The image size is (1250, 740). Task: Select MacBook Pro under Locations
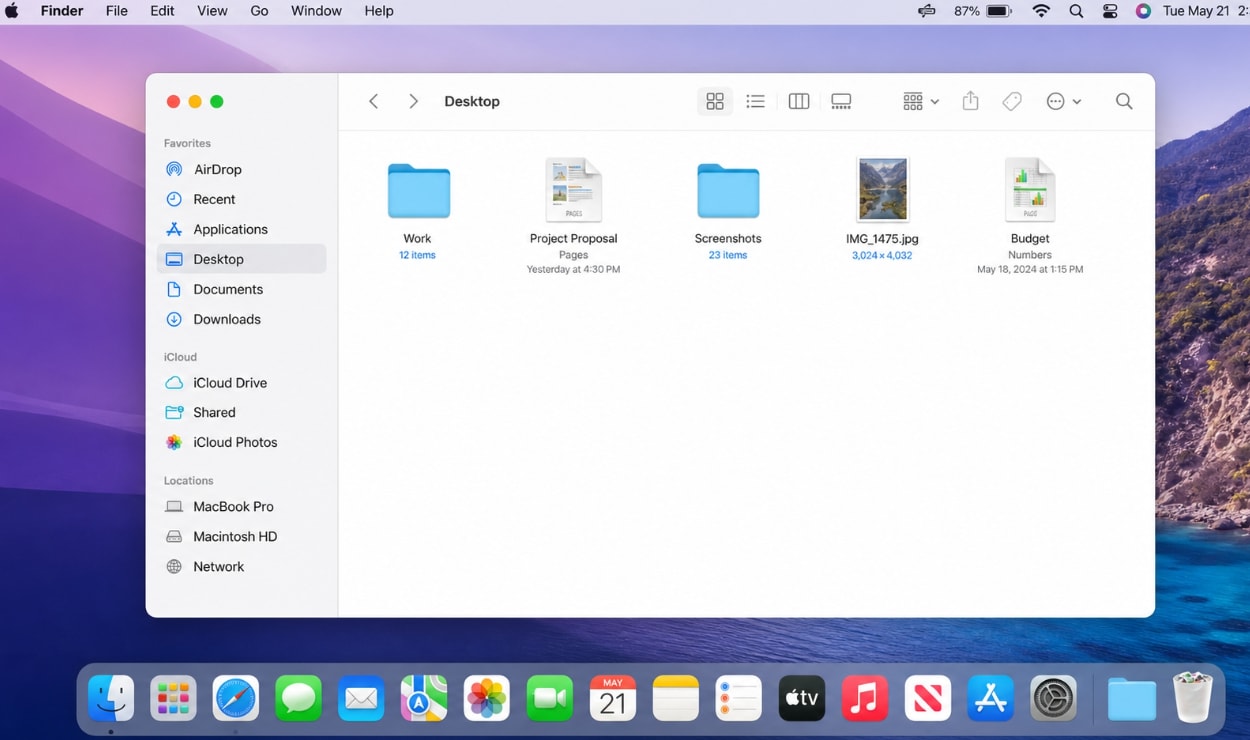click(x=241, y=506)
